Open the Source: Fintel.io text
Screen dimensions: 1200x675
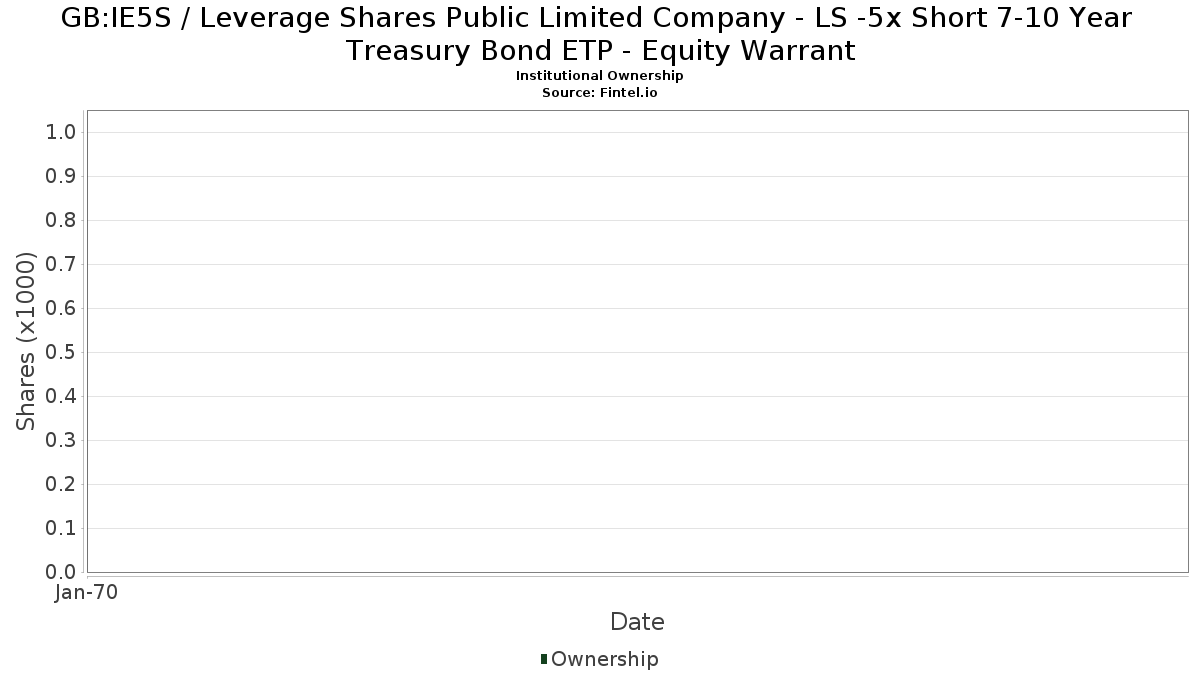click(x=599, y=92)
